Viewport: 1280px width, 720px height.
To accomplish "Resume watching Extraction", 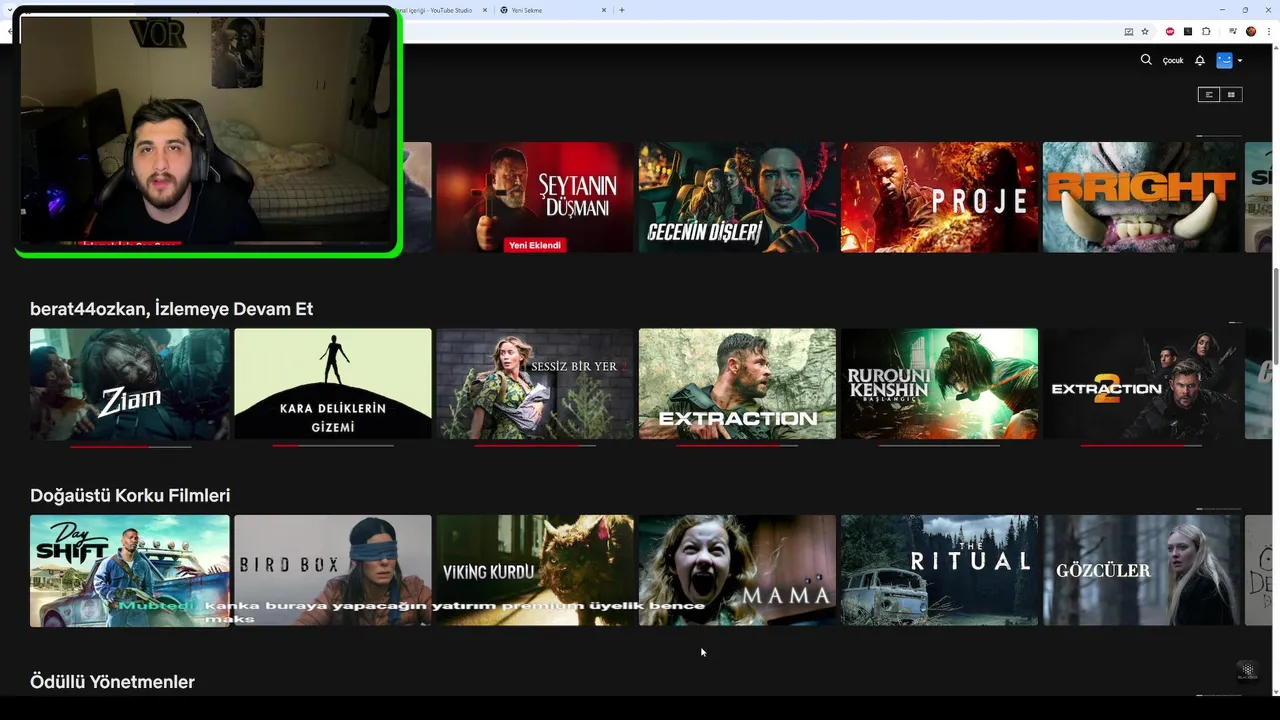I will [x=737, y=383].
